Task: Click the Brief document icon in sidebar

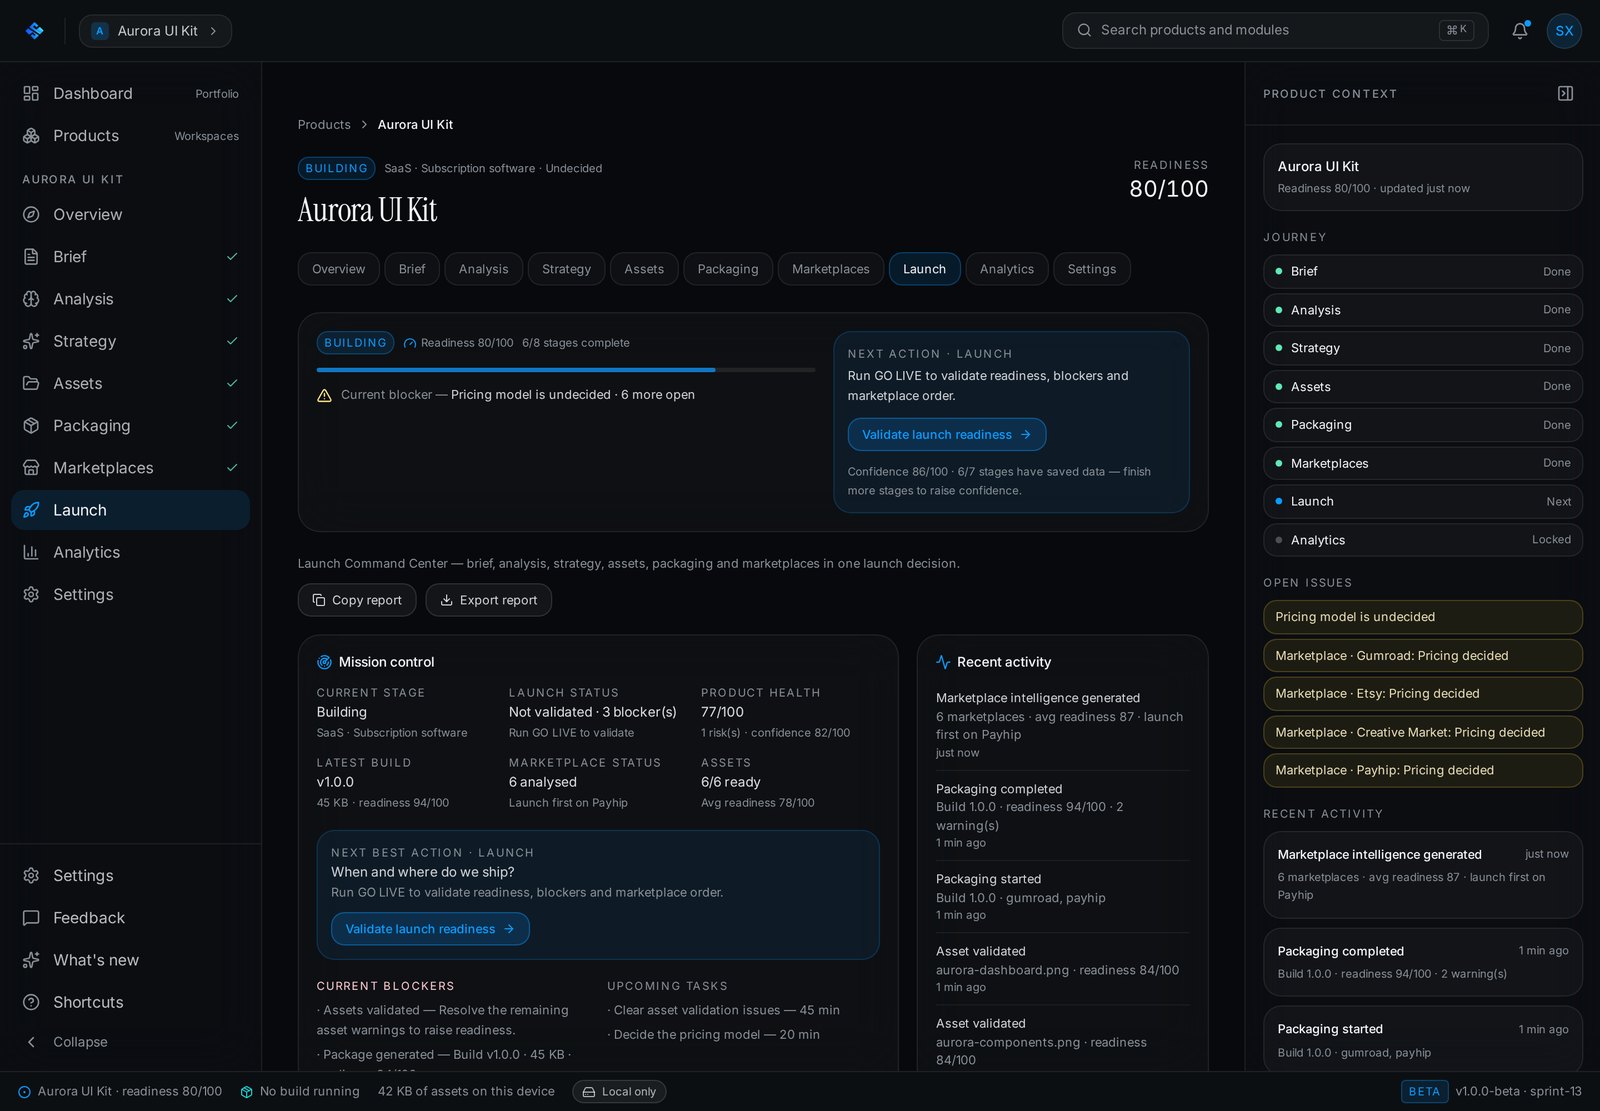Action: pos(31,257)
